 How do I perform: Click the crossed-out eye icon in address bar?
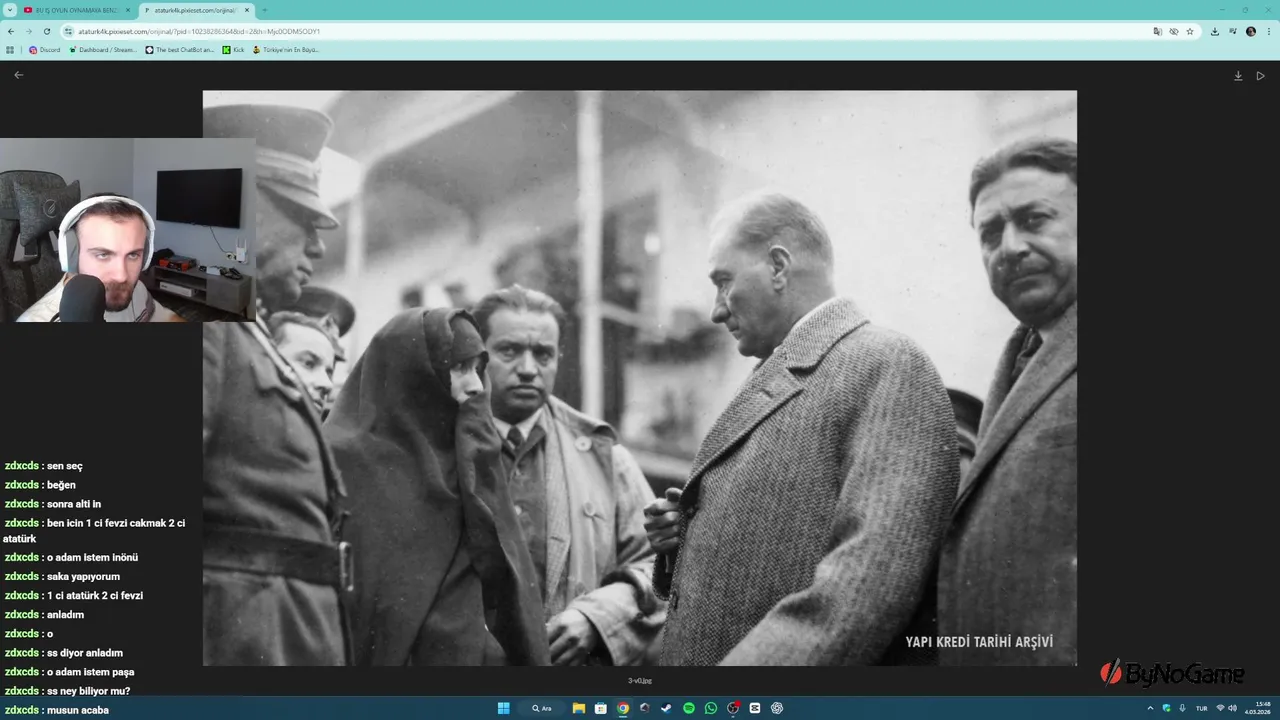(1174, 31)
